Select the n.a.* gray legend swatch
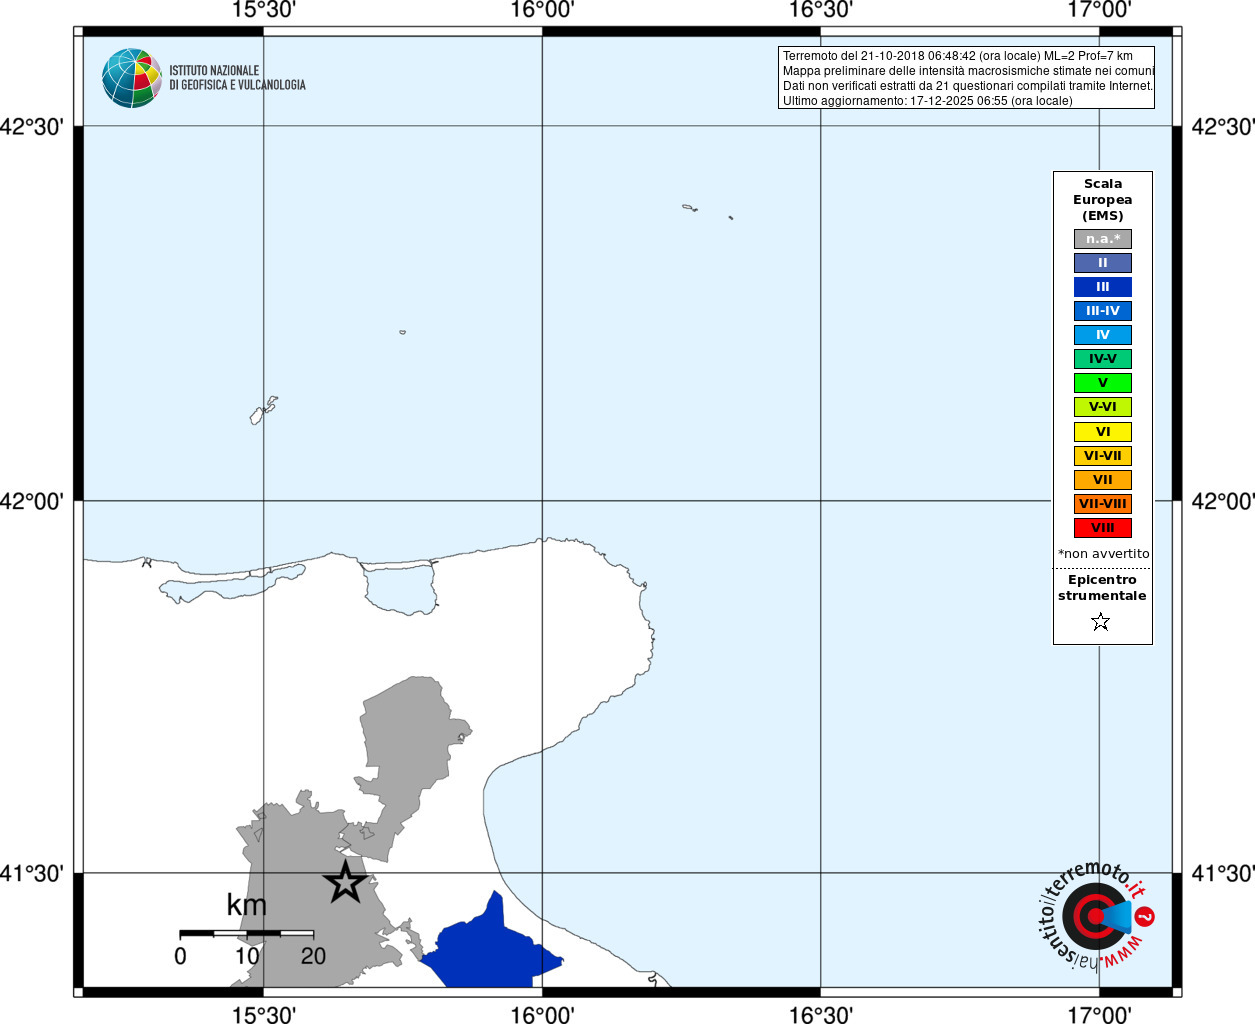Screen dimensions: 1255x1024 click(x=1102, y=239)
